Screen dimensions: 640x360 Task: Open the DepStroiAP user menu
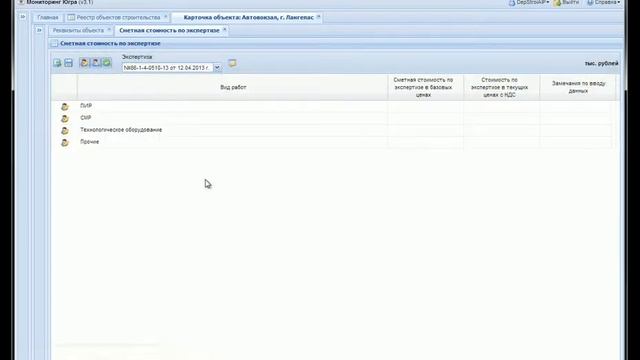[x=529, y=2]
